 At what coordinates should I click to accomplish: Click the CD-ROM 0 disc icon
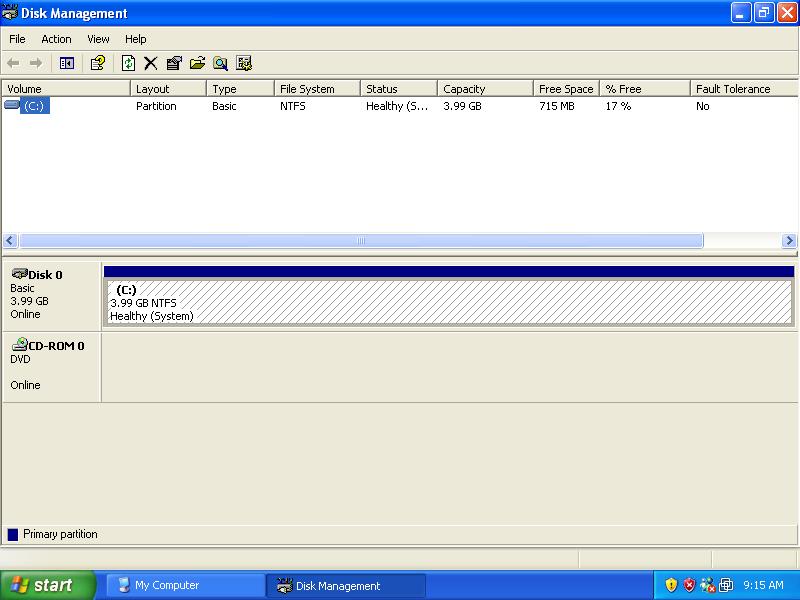(19, 344)
